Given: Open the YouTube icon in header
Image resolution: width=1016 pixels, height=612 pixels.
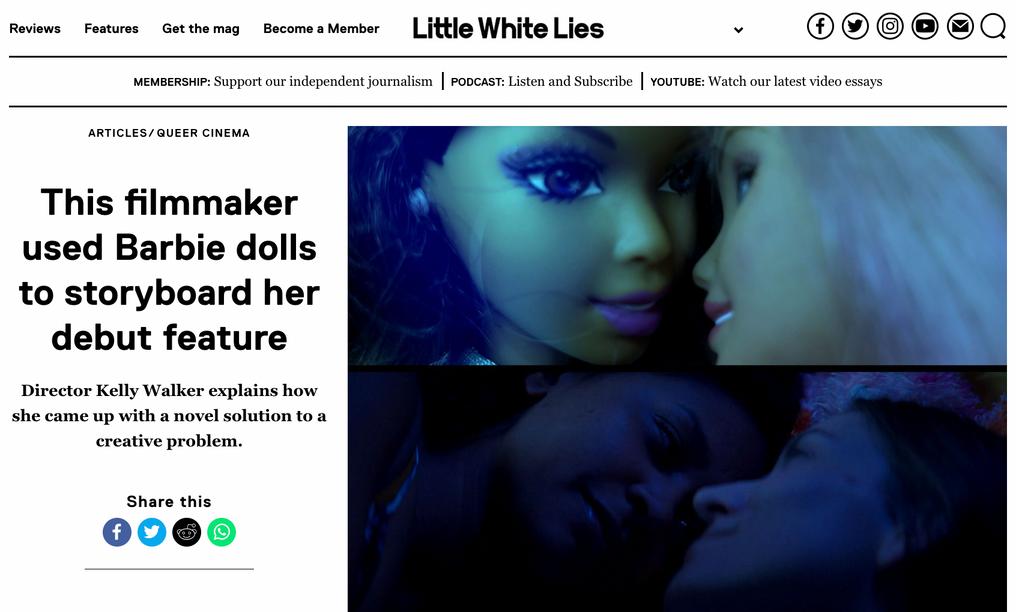Looking at the screenshot, I should 925,27.
